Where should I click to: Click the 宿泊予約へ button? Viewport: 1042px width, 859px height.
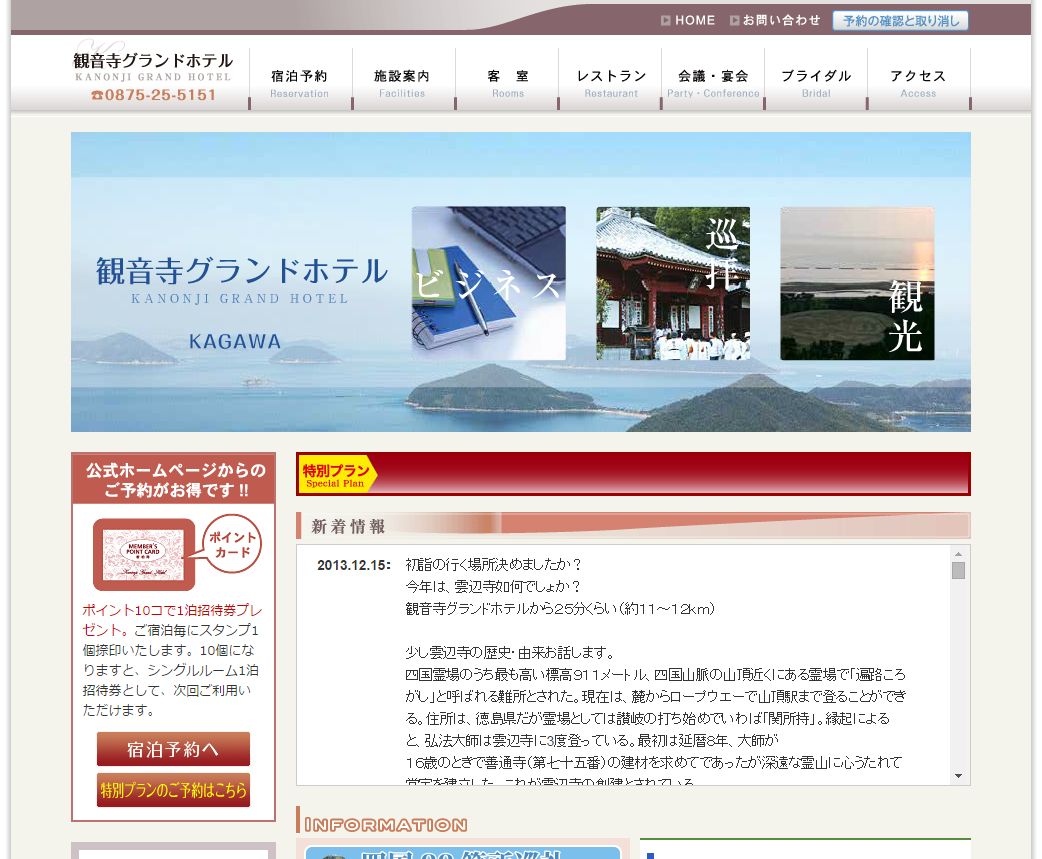pyautogui.click(x=173, y=749)
